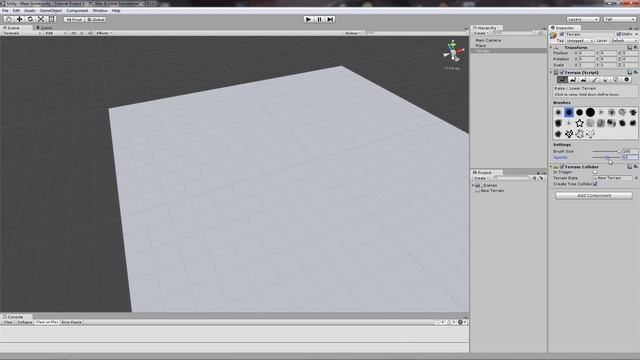
Task: Select Main Camera in Hierarchy
Action: 488,40
